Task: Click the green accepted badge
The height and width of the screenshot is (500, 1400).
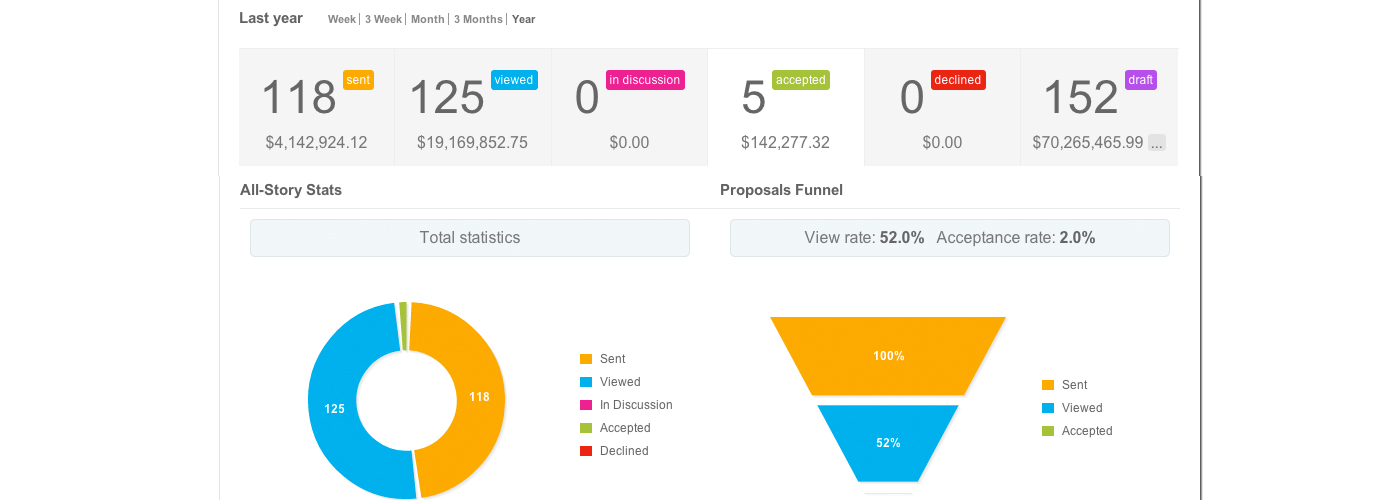Action: [x=801, y=80]
